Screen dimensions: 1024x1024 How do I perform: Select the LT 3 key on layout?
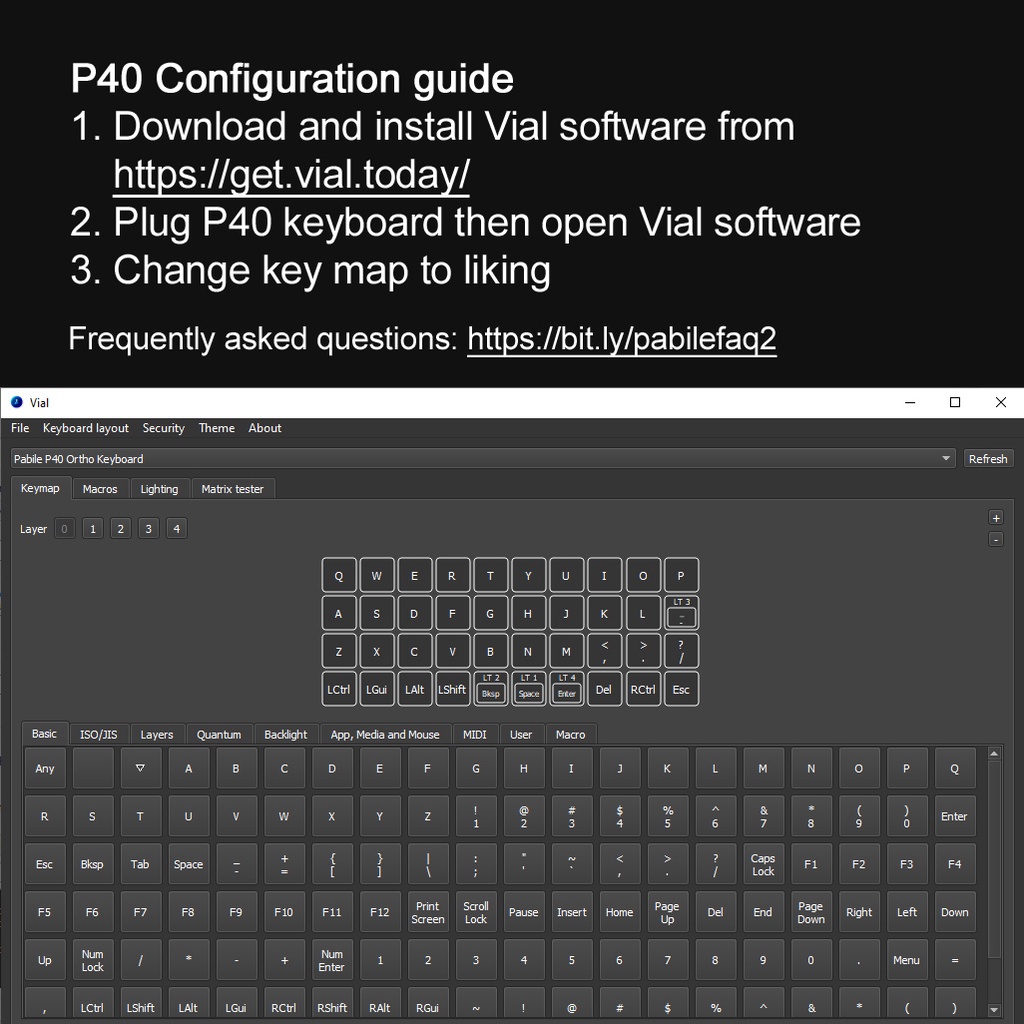tap(681, 613)
